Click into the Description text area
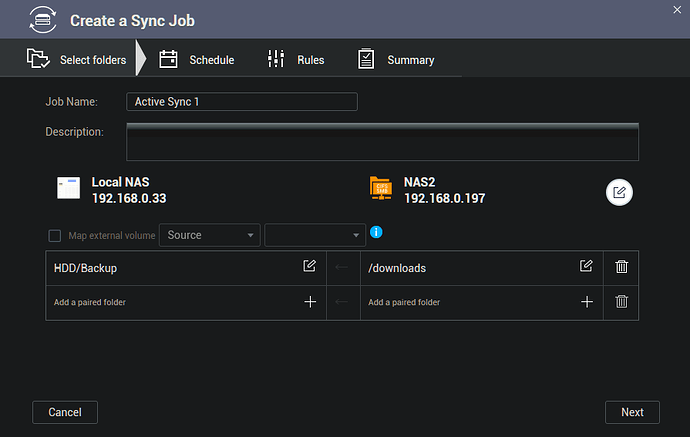 (382, 142)
